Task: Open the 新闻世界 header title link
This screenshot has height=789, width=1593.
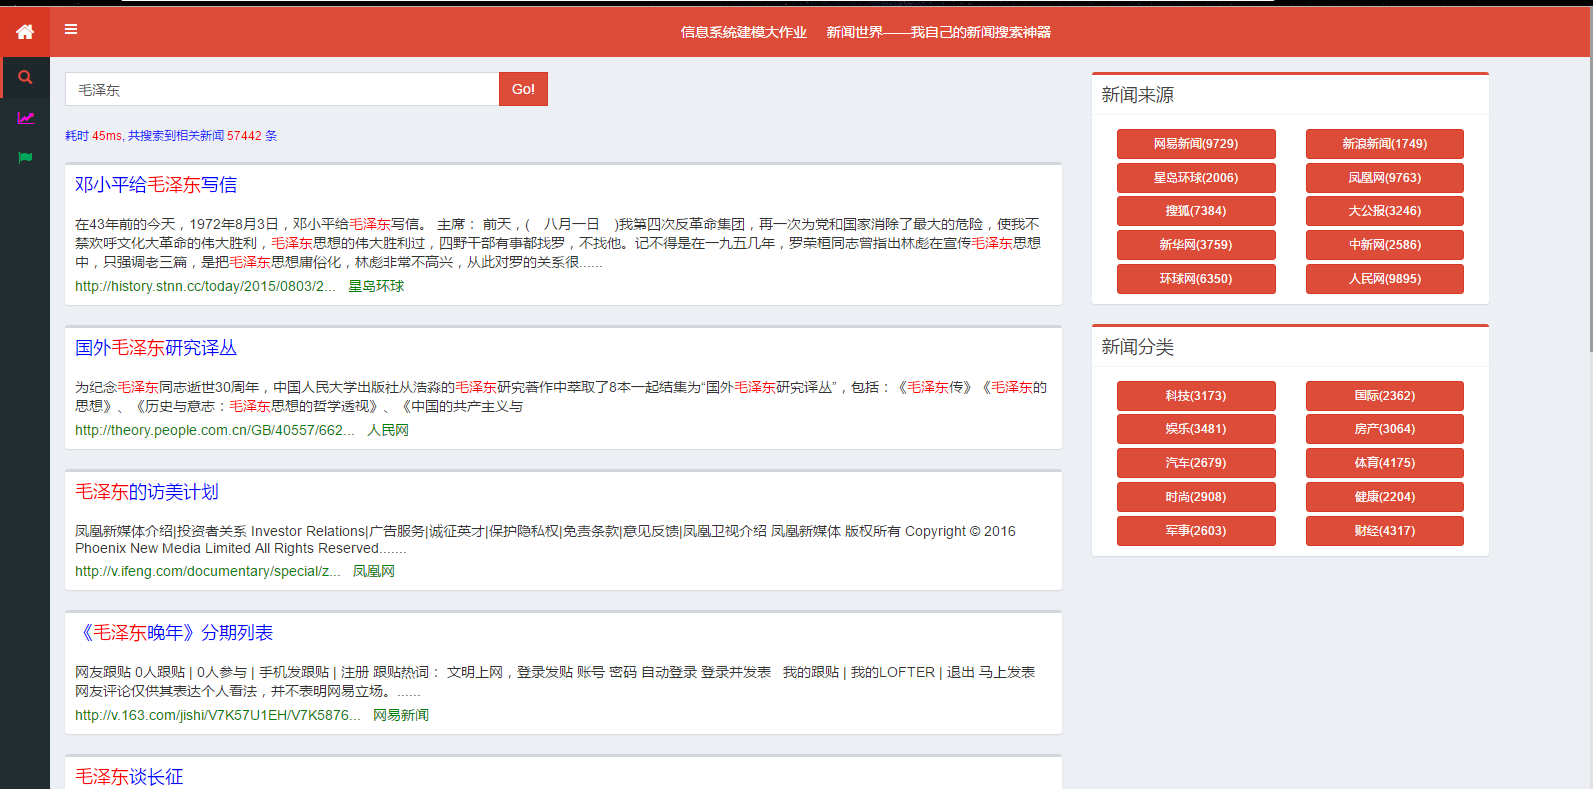Action: (x=938, y=32)
